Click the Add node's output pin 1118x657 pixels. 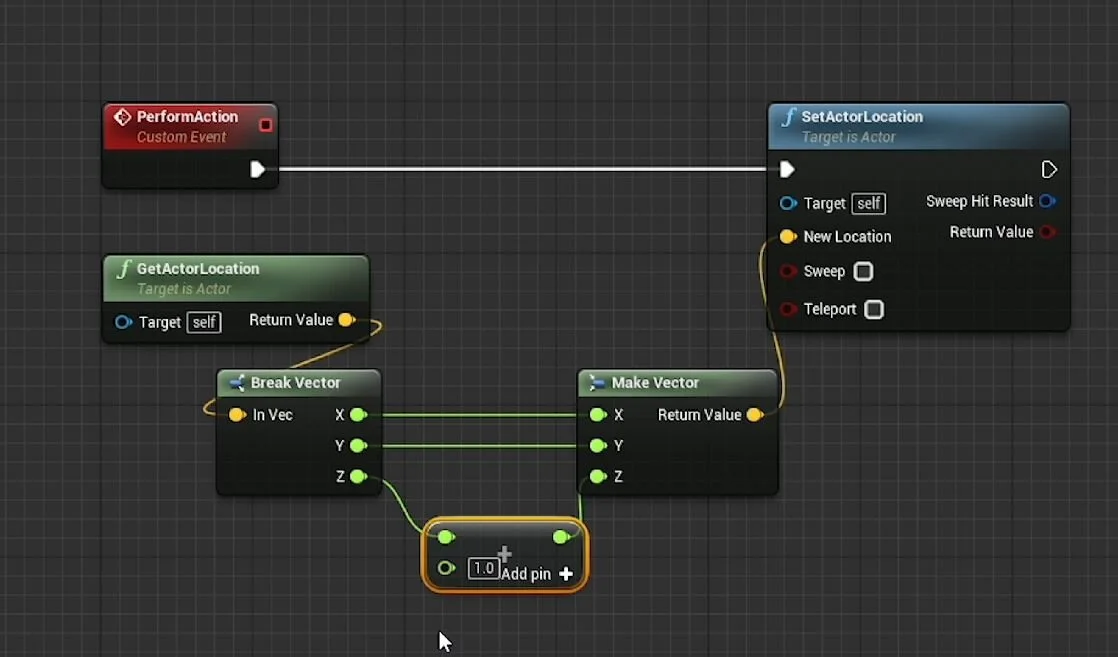coord(563,537)
